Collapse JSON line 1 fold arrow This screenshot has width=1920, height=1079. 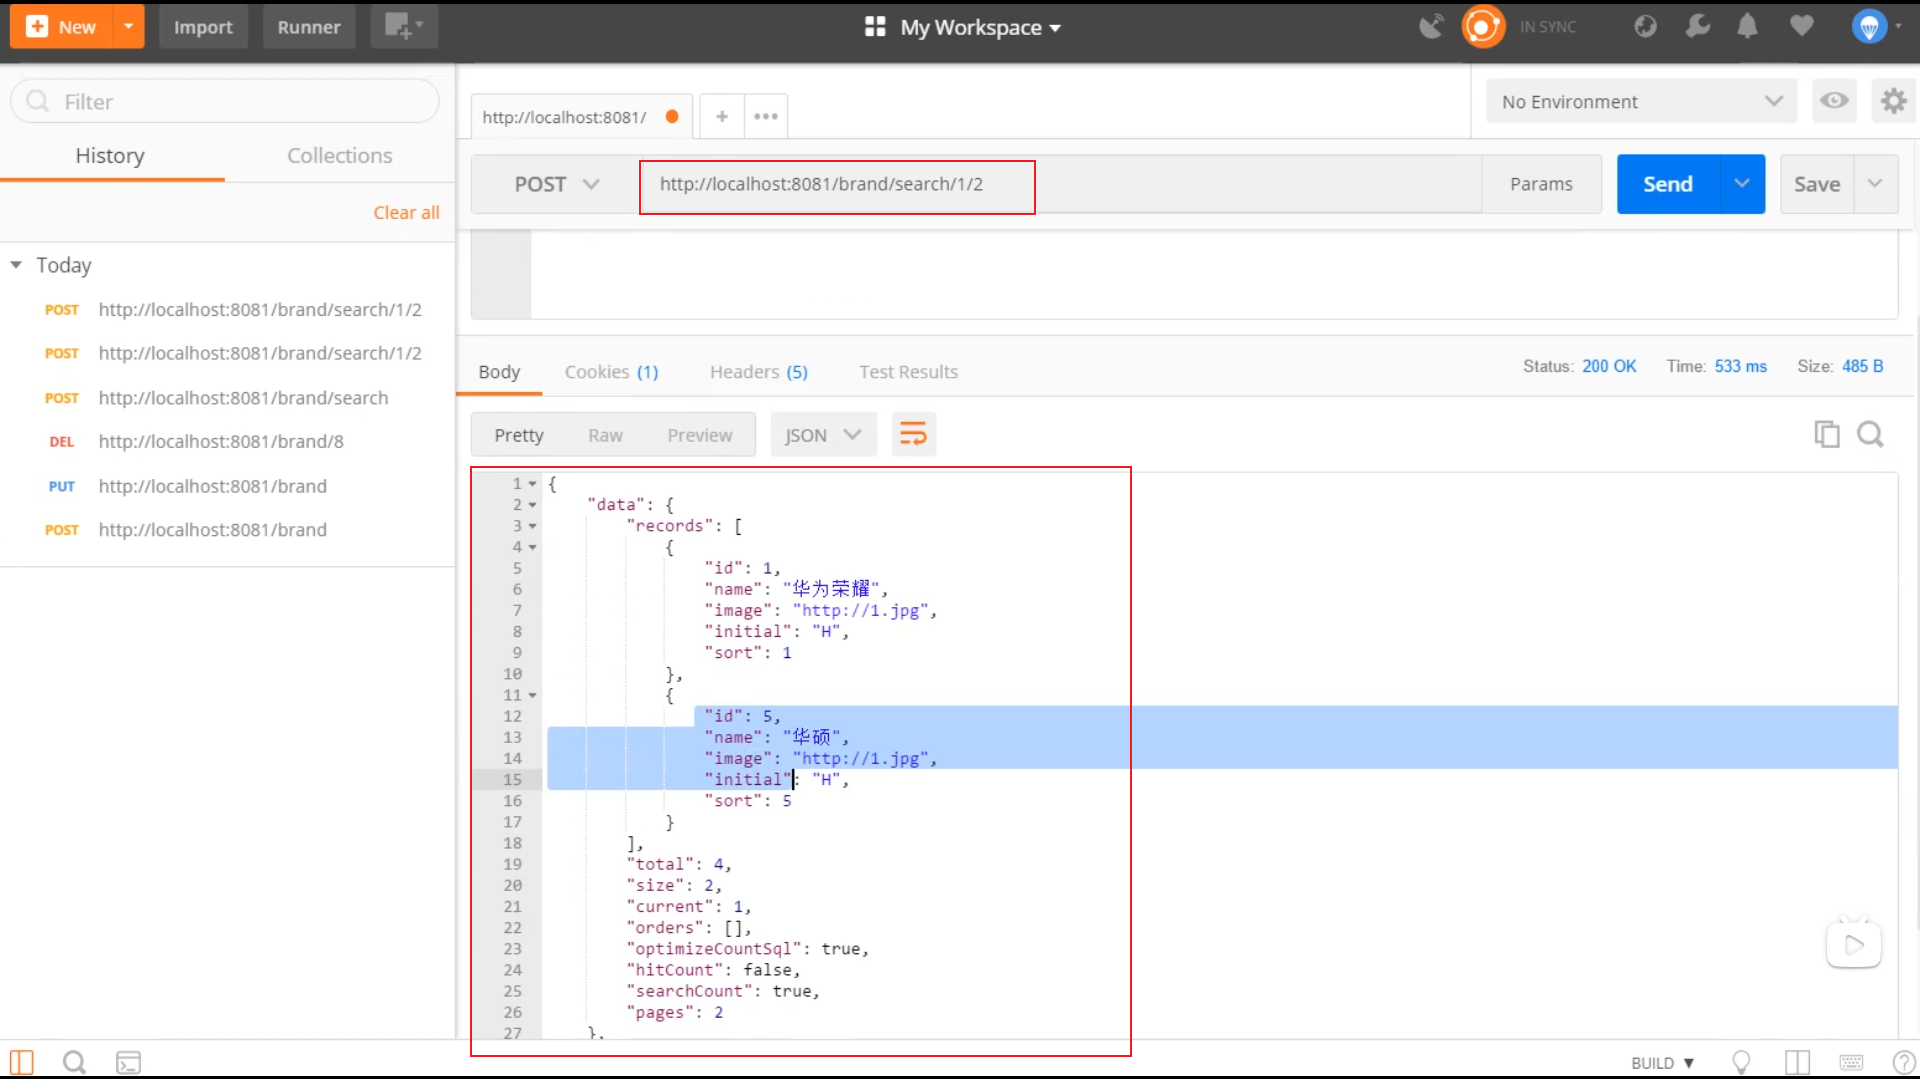click(533, 484)
